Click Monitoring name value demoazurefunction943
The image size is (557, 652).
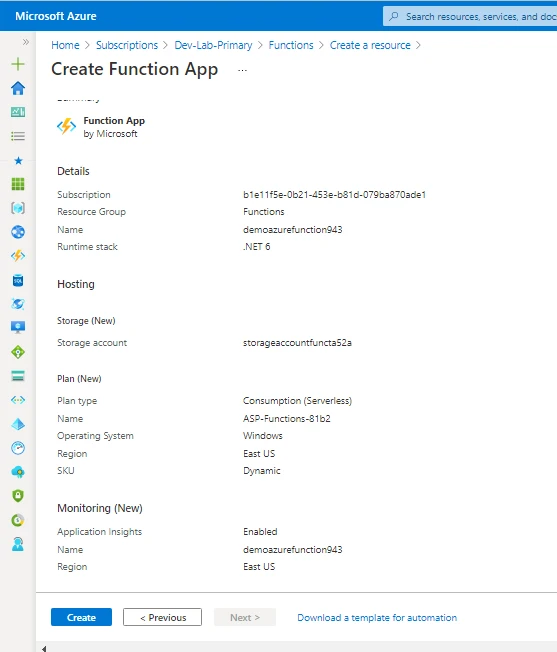[293, 550]
